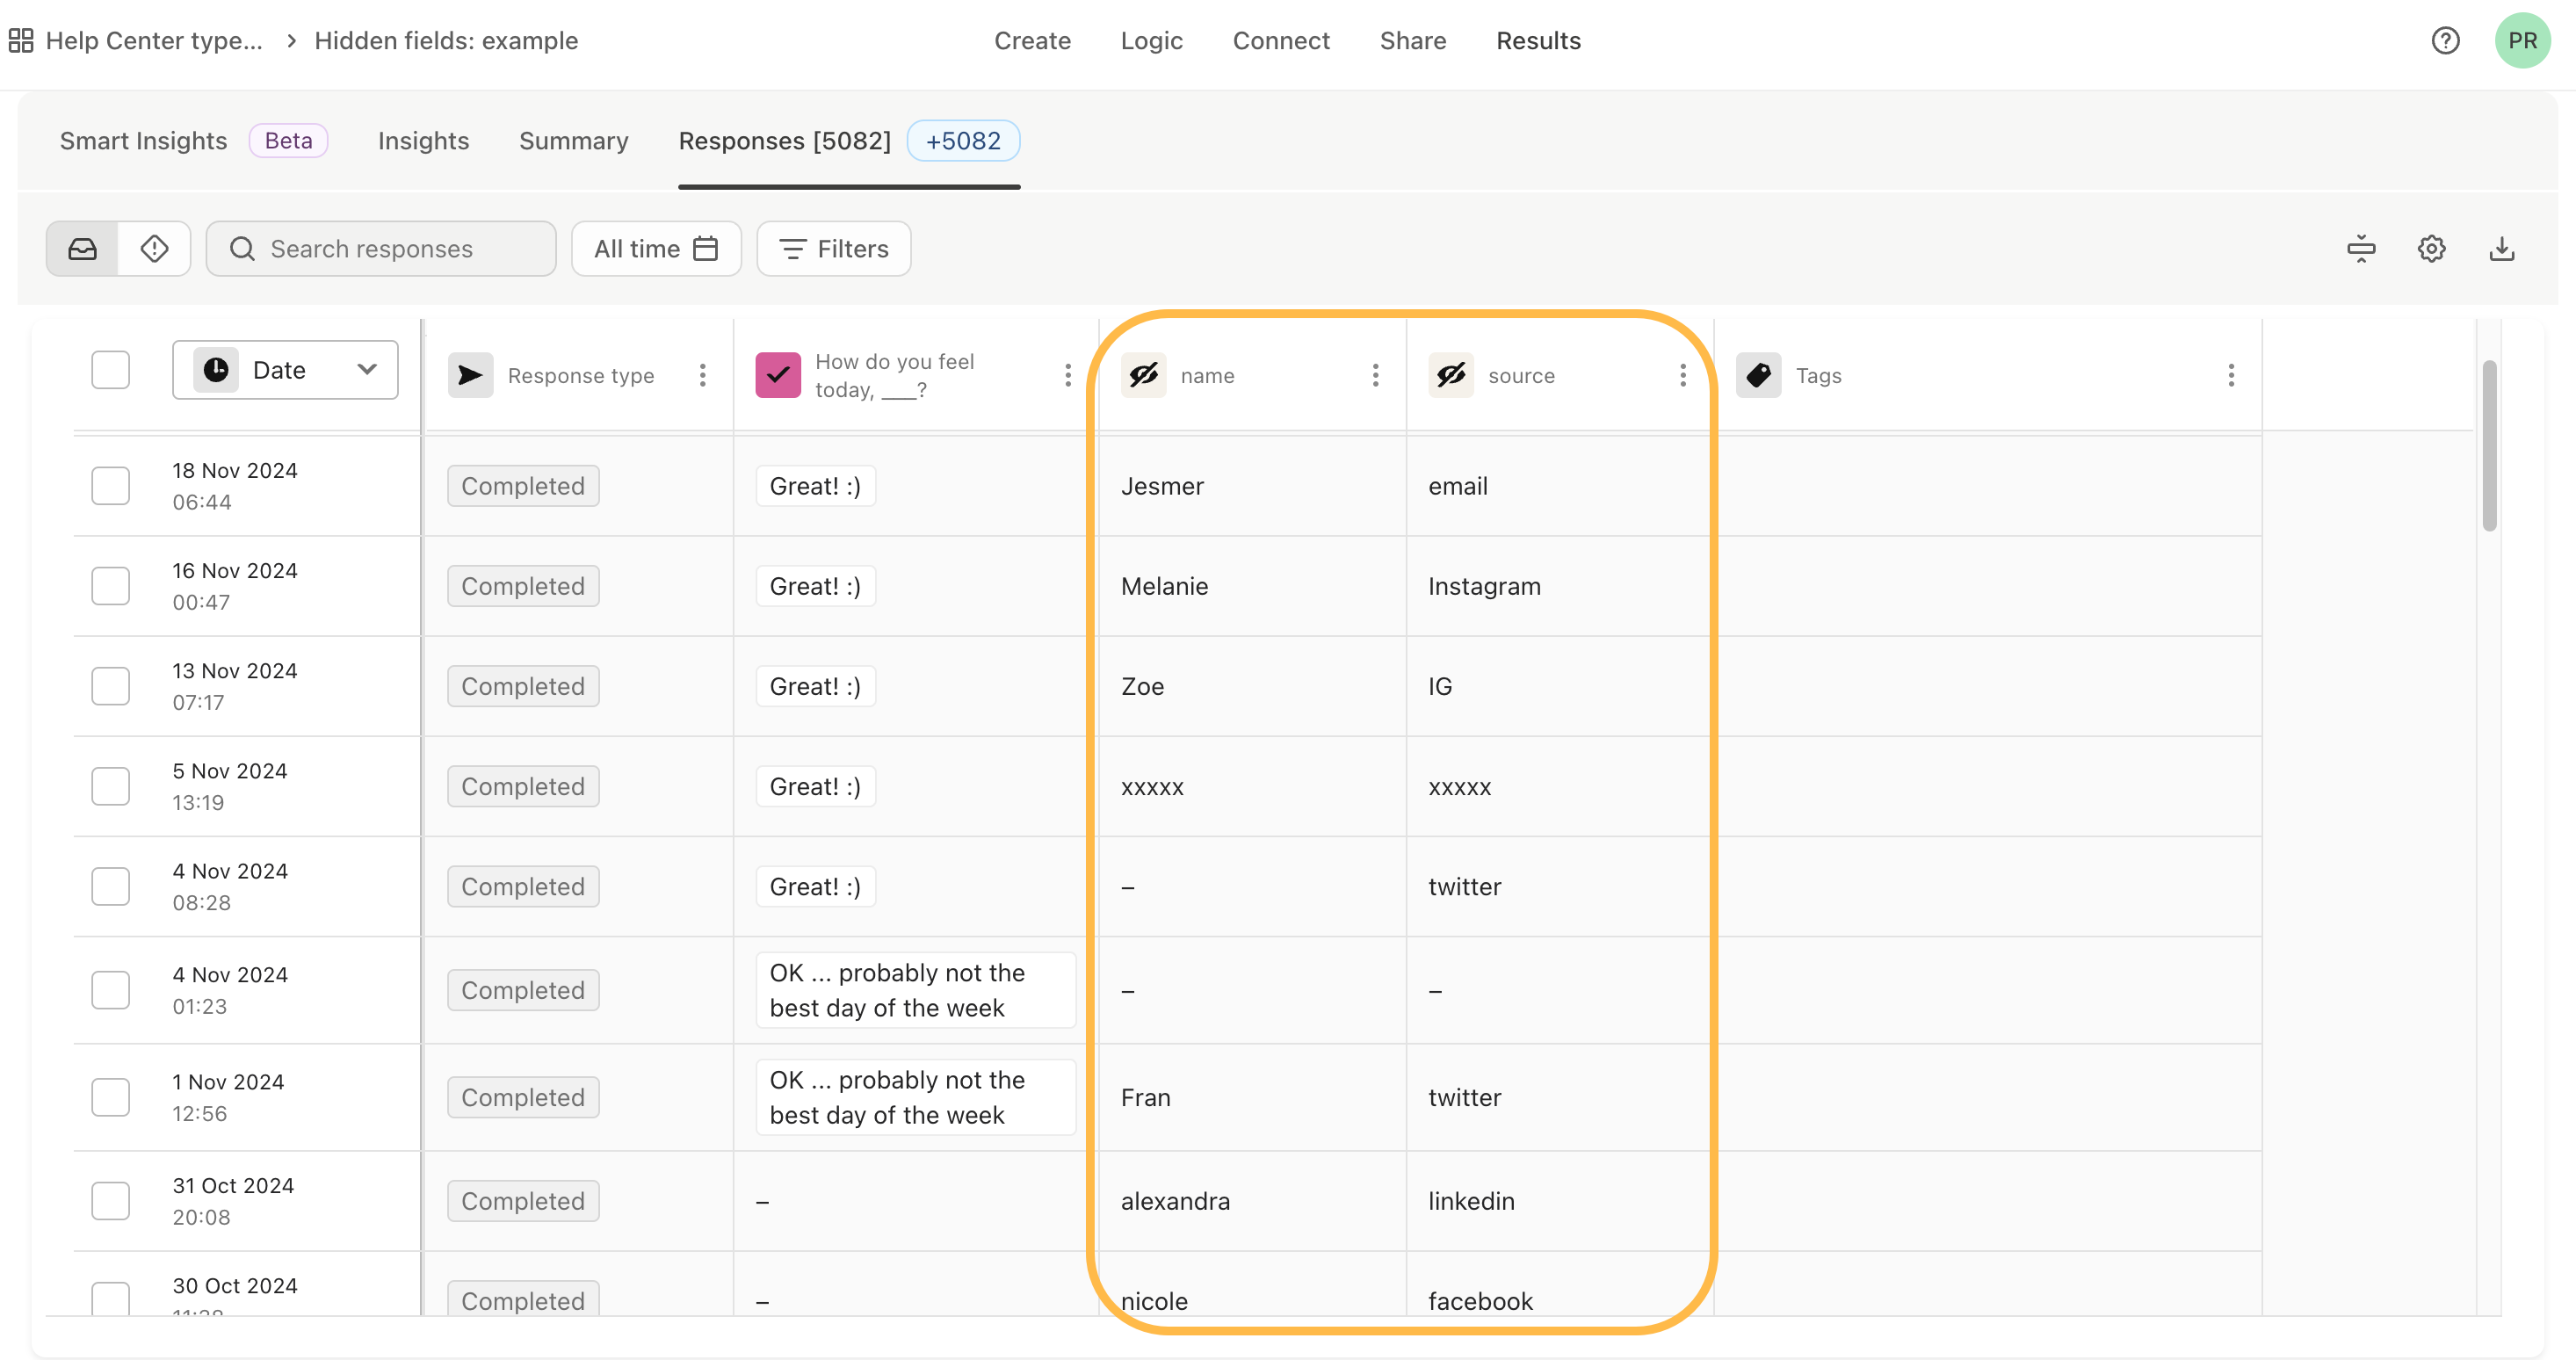Open the All time date range picker
Image resolution: width=2576 pixels, height=1360 pixels.
[x=656, y=248]
